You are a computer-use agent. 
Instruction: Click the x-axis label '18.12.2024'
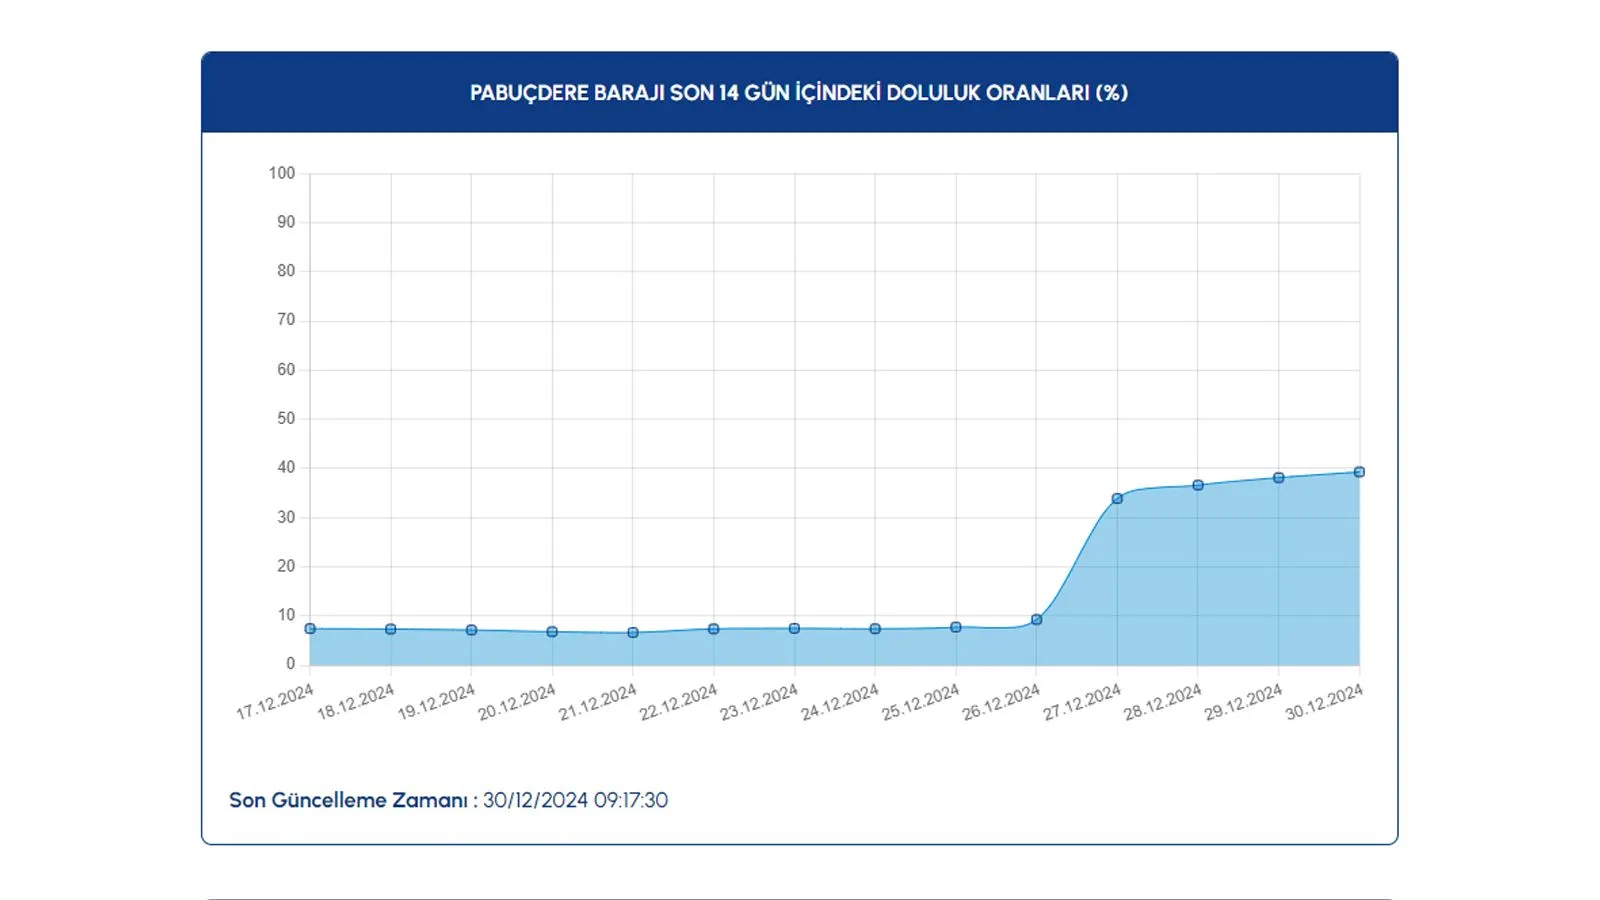[x=356, y=702]
